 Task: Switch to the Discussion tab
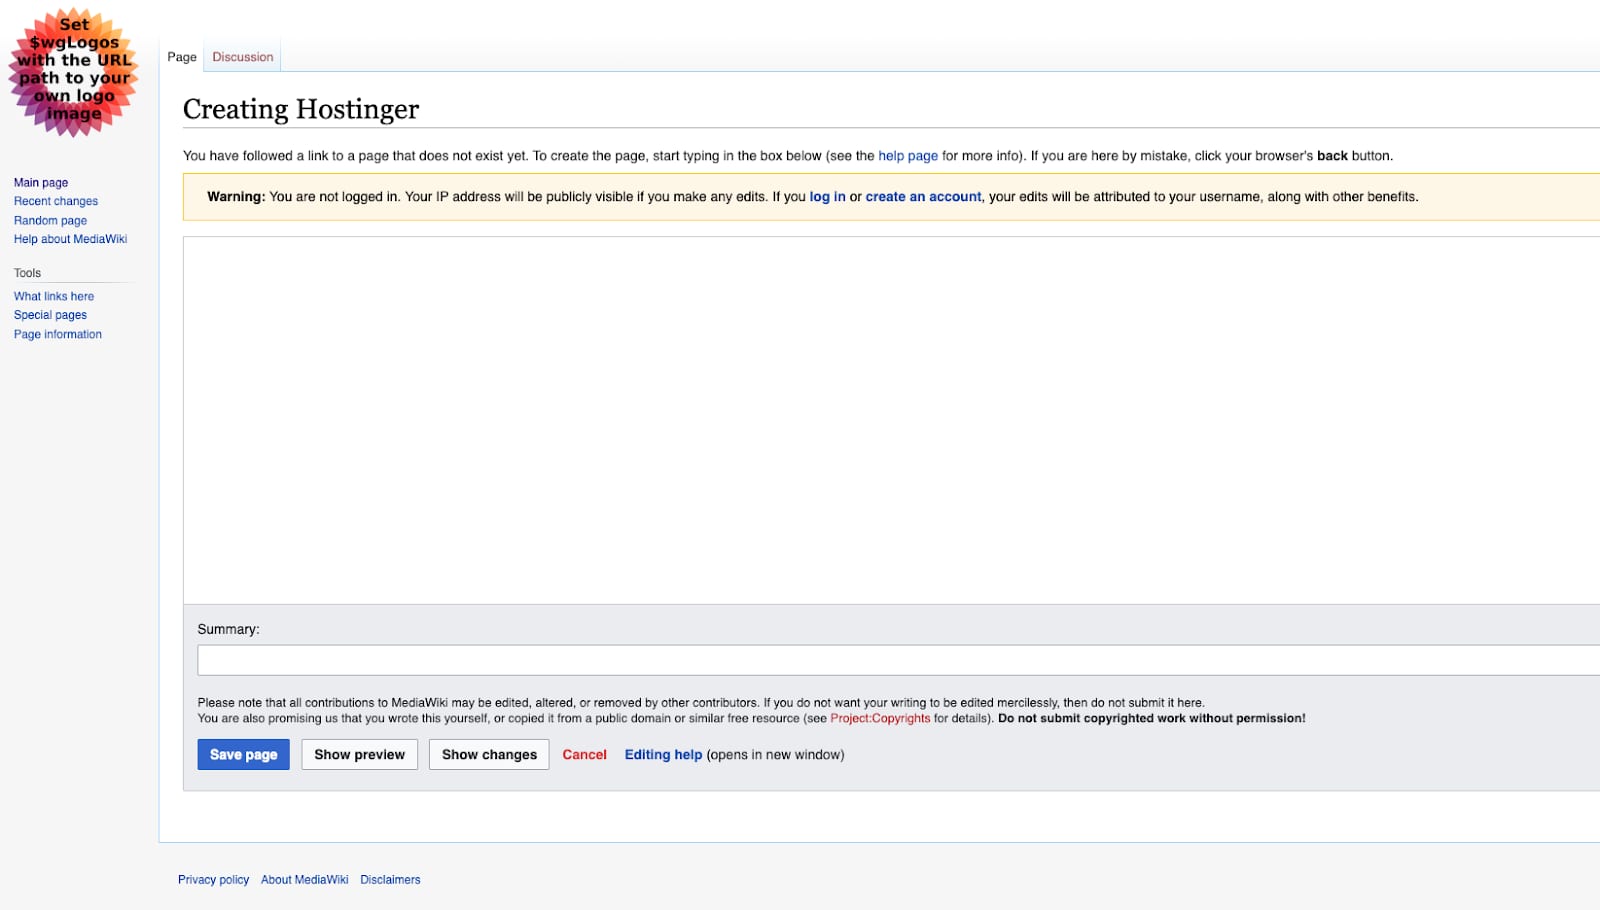242,57
